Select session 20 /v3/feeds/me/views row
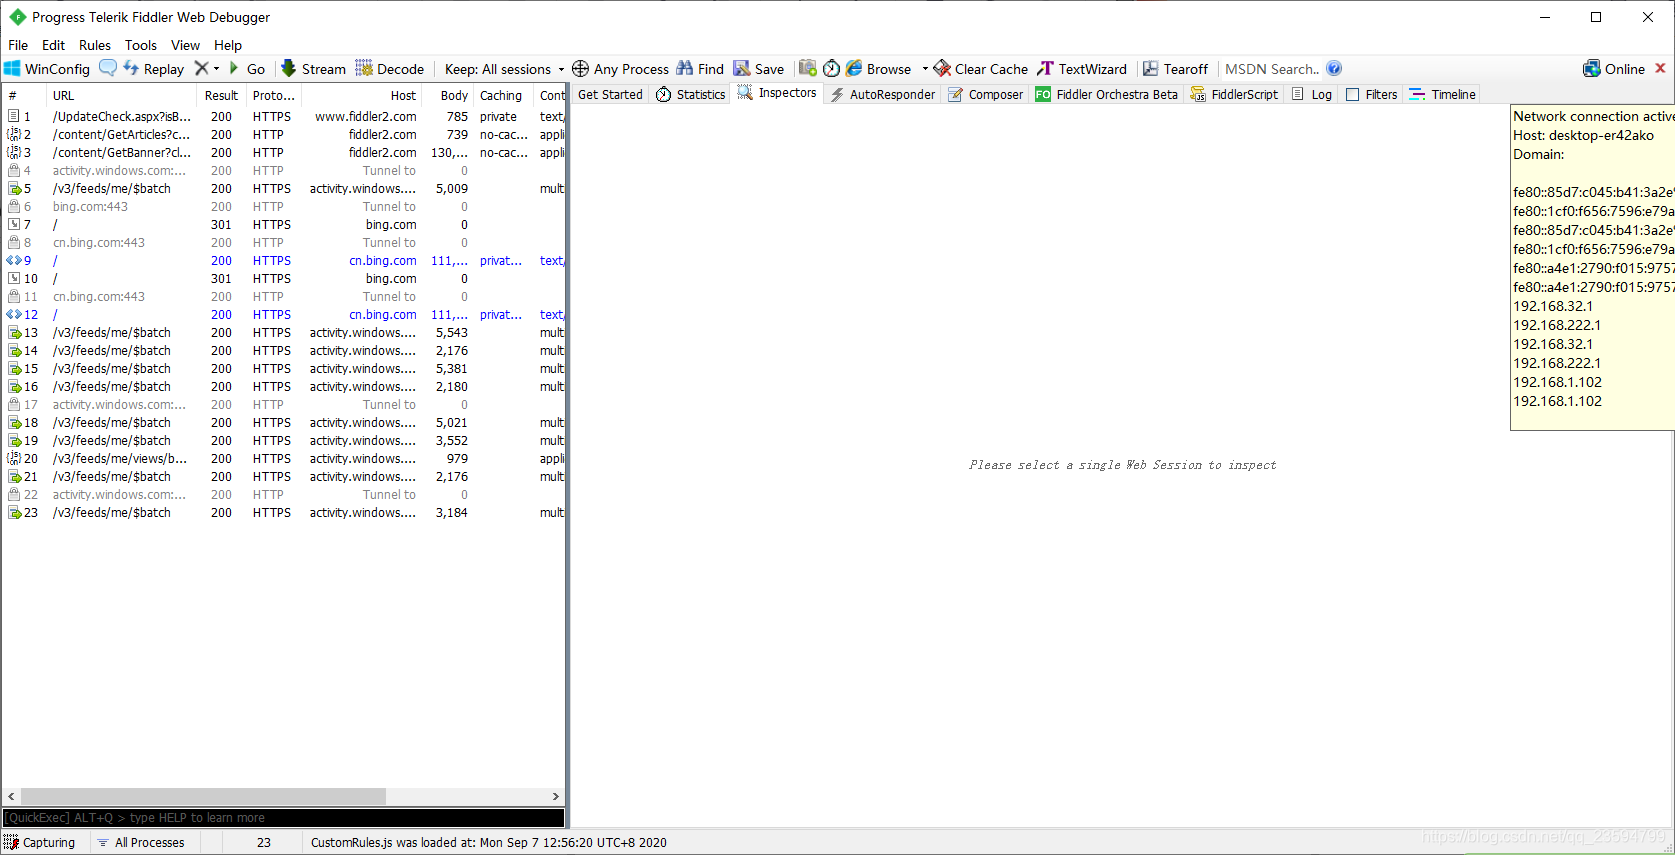 click(x=284, y=459)
